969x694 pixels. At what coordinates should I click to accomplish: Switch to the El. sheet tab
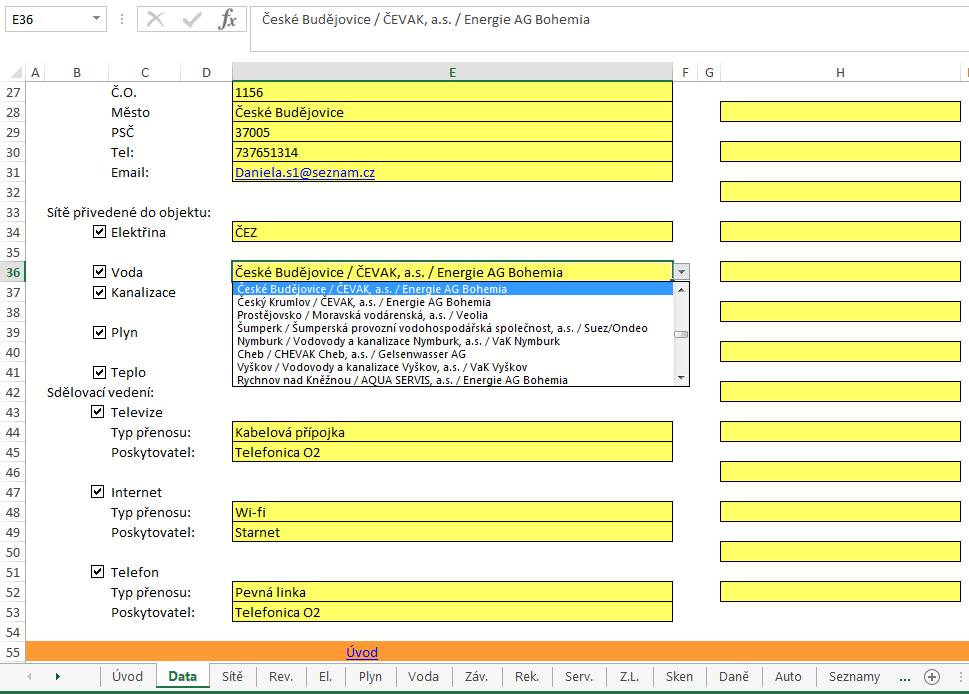tap(326, 677)
